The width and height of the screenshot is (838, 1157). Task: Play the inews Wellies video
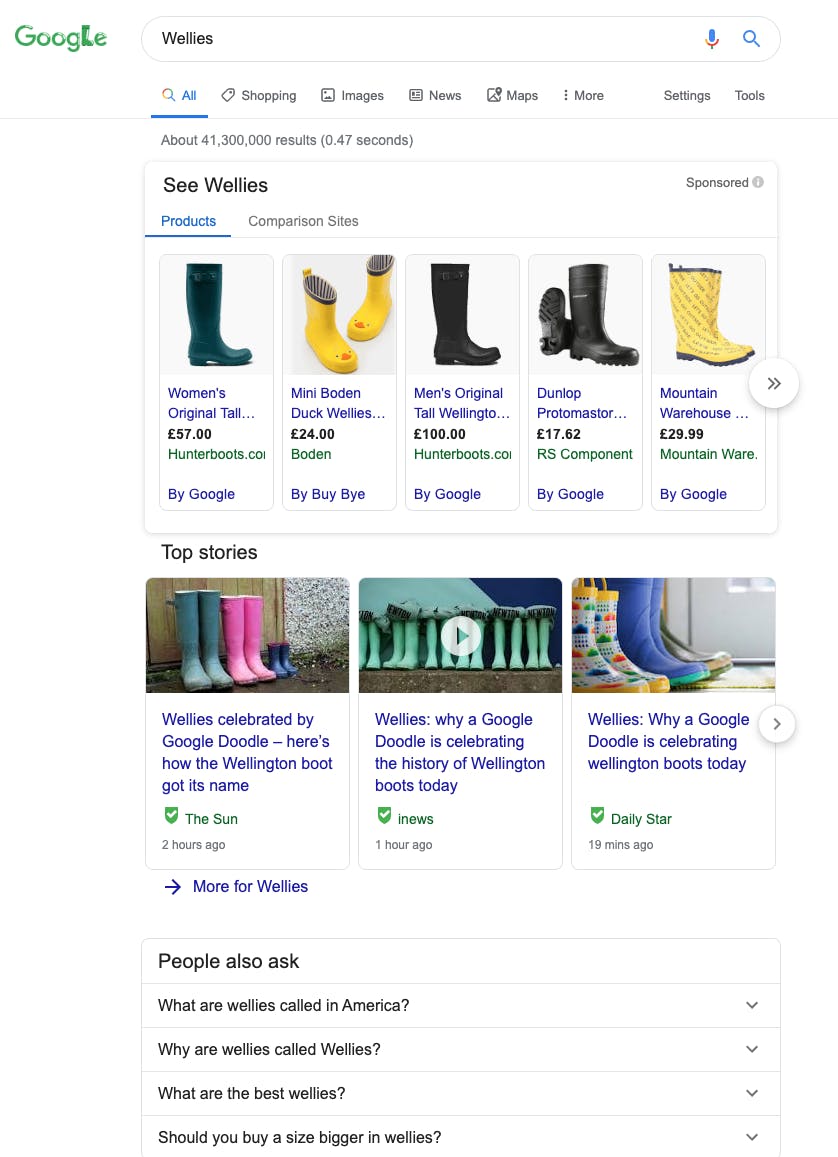click(x=460, y=635)
